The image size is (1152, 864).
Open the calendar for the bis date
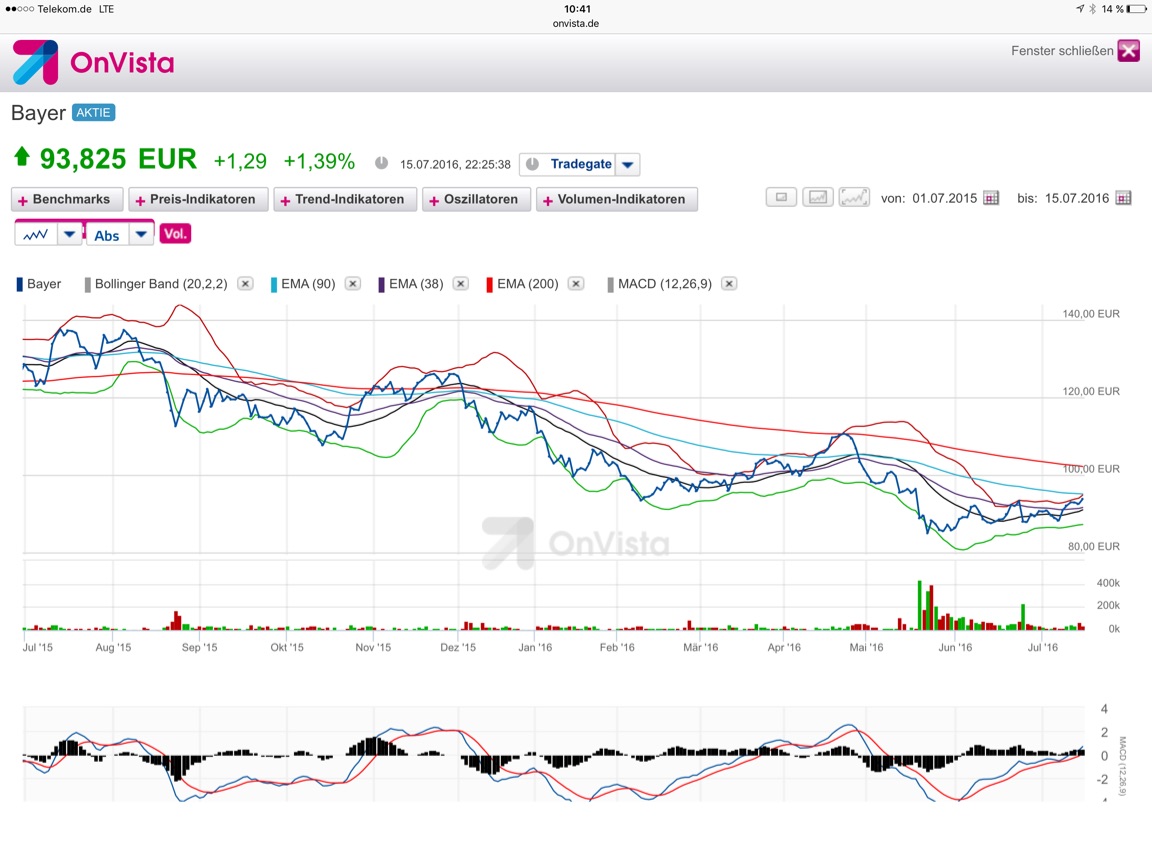click(1123, 198)
